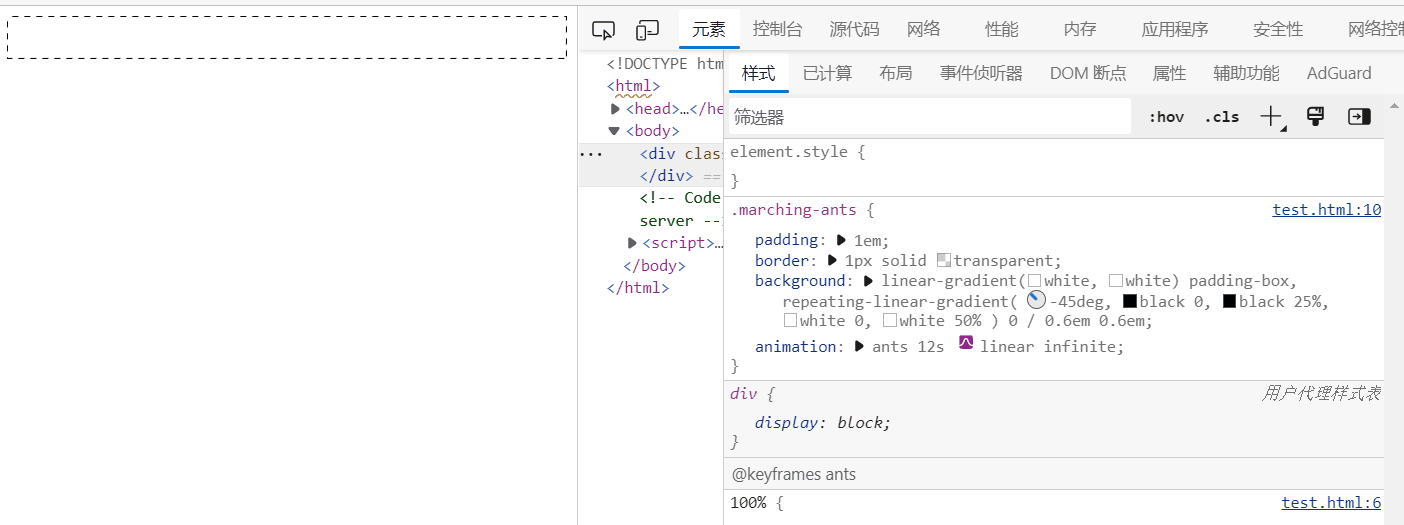The image size is (1404, 525).
Task: Toggle the .cls class editor button
Action: coord(1221,117)
